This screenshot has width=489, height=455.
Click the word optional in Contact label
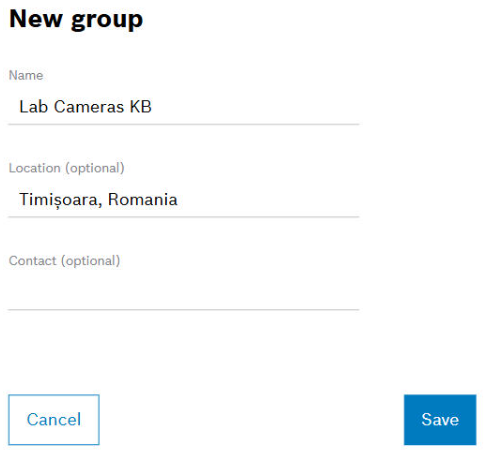[x=91, y=261]
